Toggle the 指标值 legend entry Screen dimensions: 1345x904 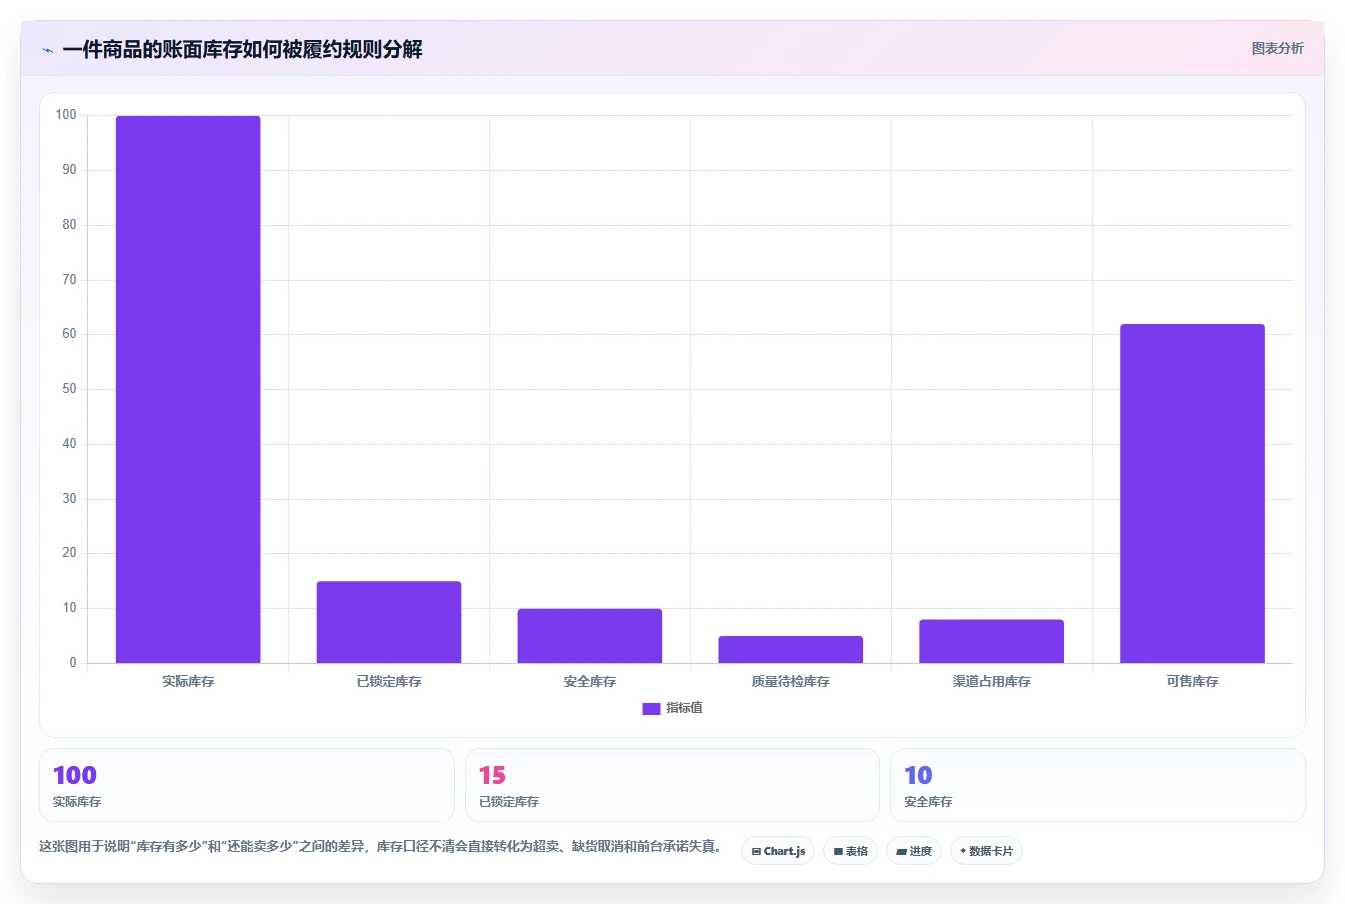pyautogui.click(x=672, y=708)
